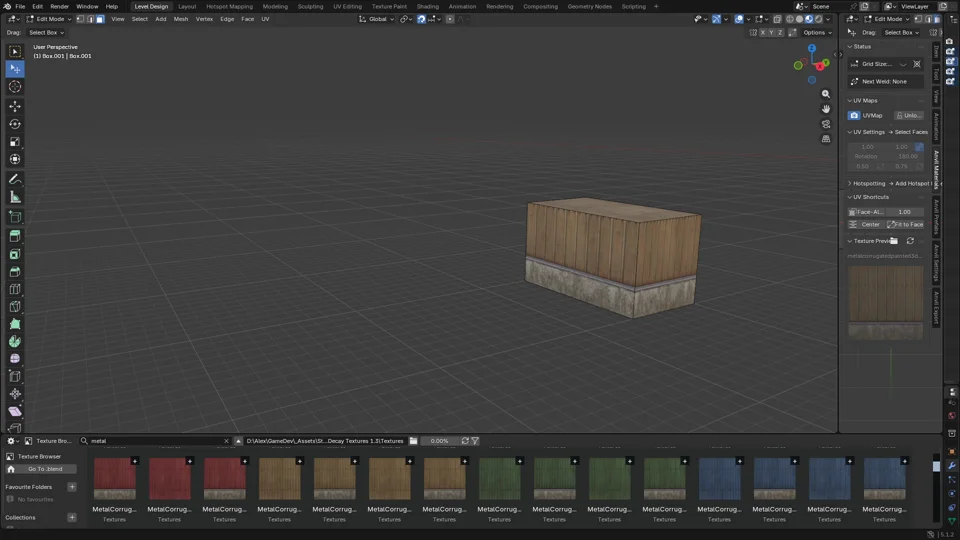This screenshot has height=540, width=960.
Task: Select the Scale tool
Action: pyautogui.click(x=15, y=142)
